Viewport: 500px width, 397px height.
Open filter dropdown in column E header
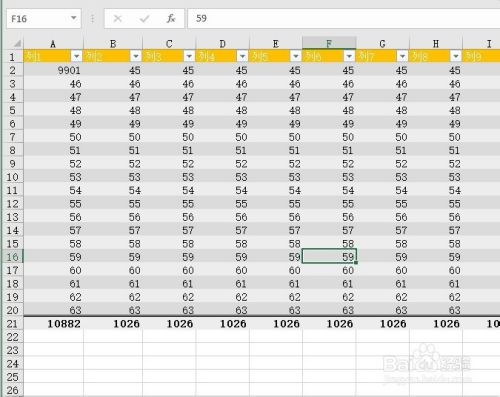click(x=296, y=56)
